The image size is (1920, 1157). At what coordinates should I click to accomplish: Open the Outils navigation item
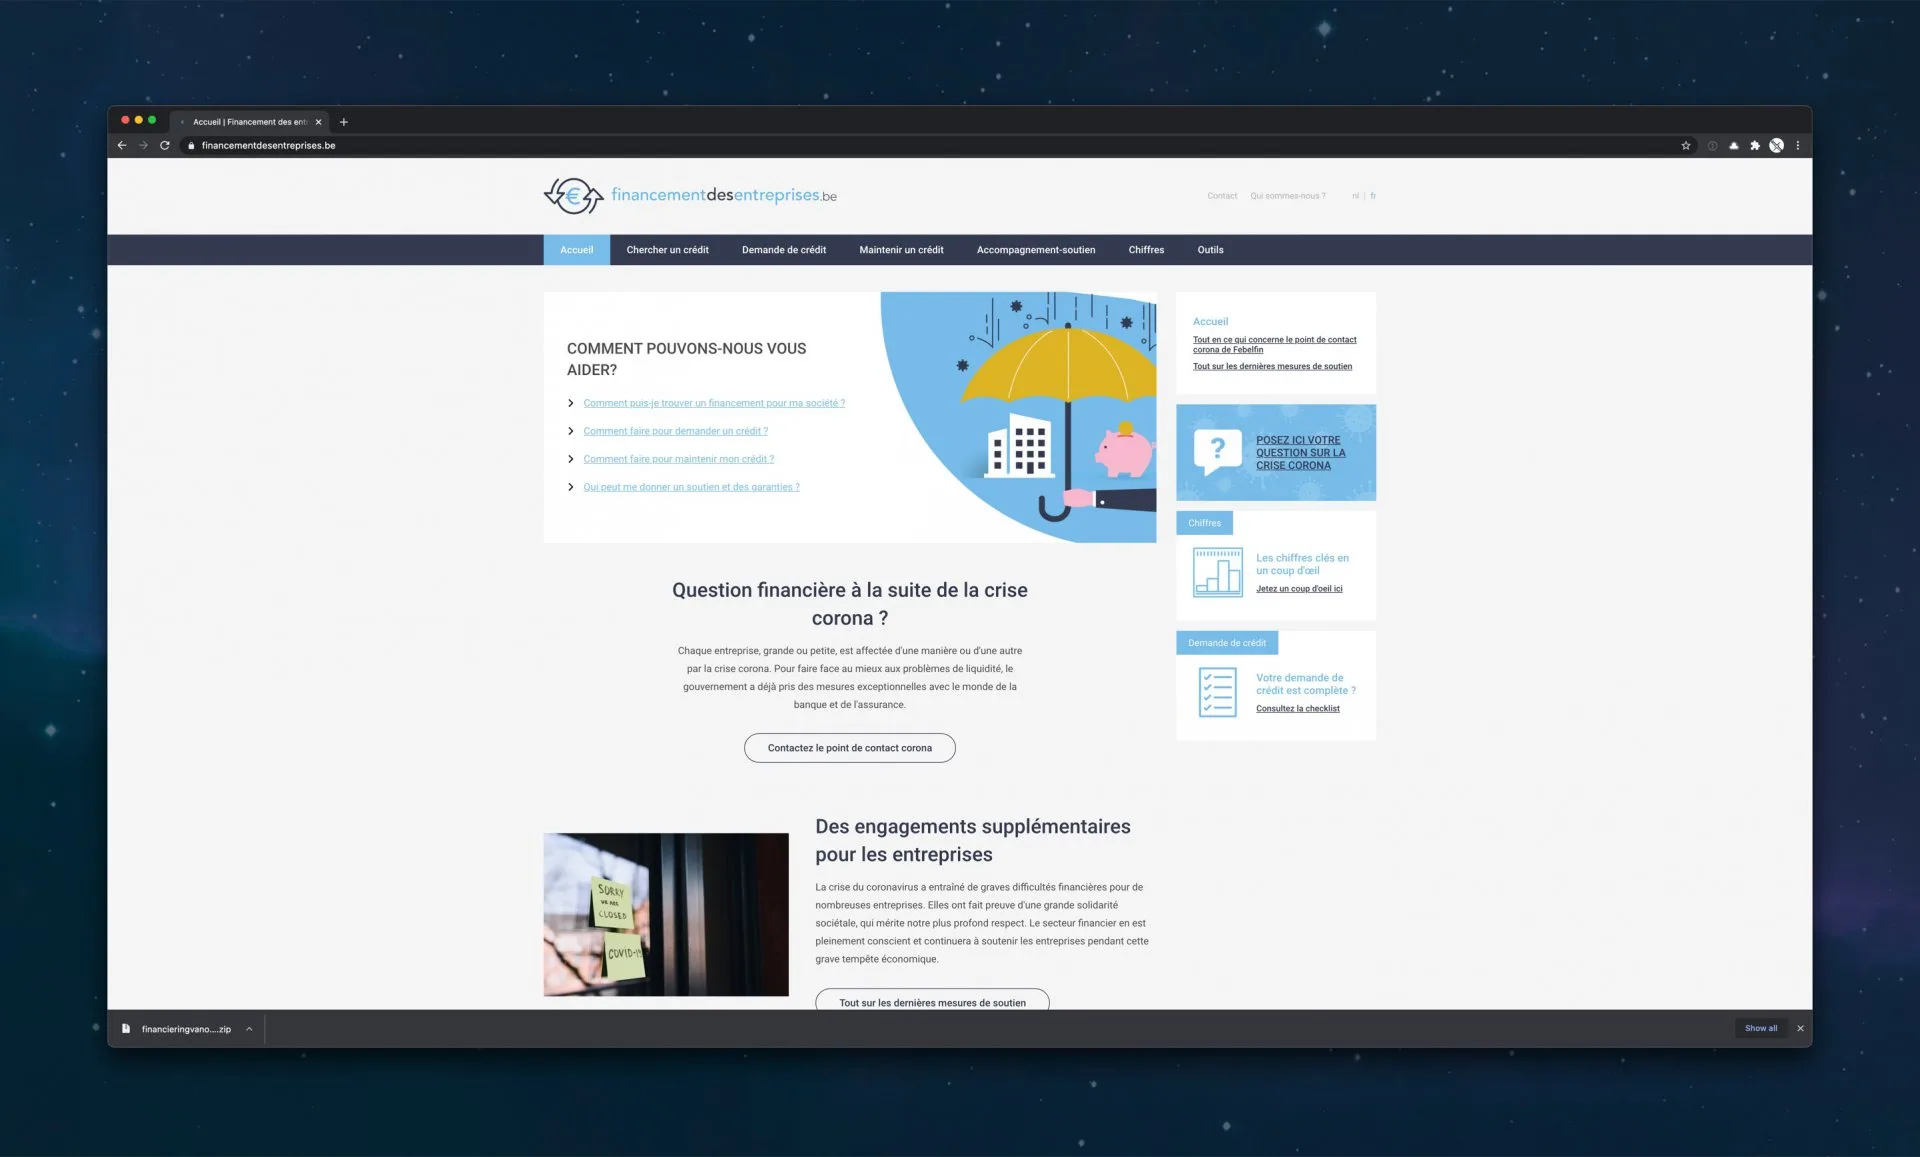pos(1210,250)
